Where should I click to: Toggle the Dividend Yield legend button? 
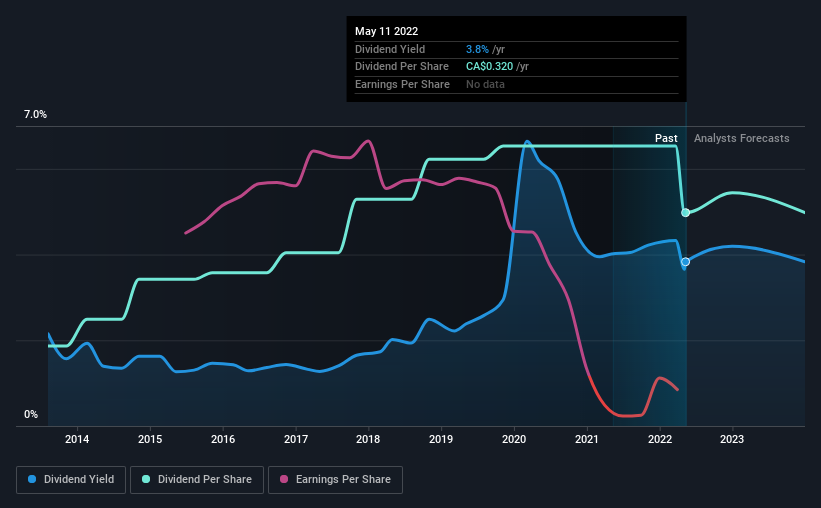point(71,480)
